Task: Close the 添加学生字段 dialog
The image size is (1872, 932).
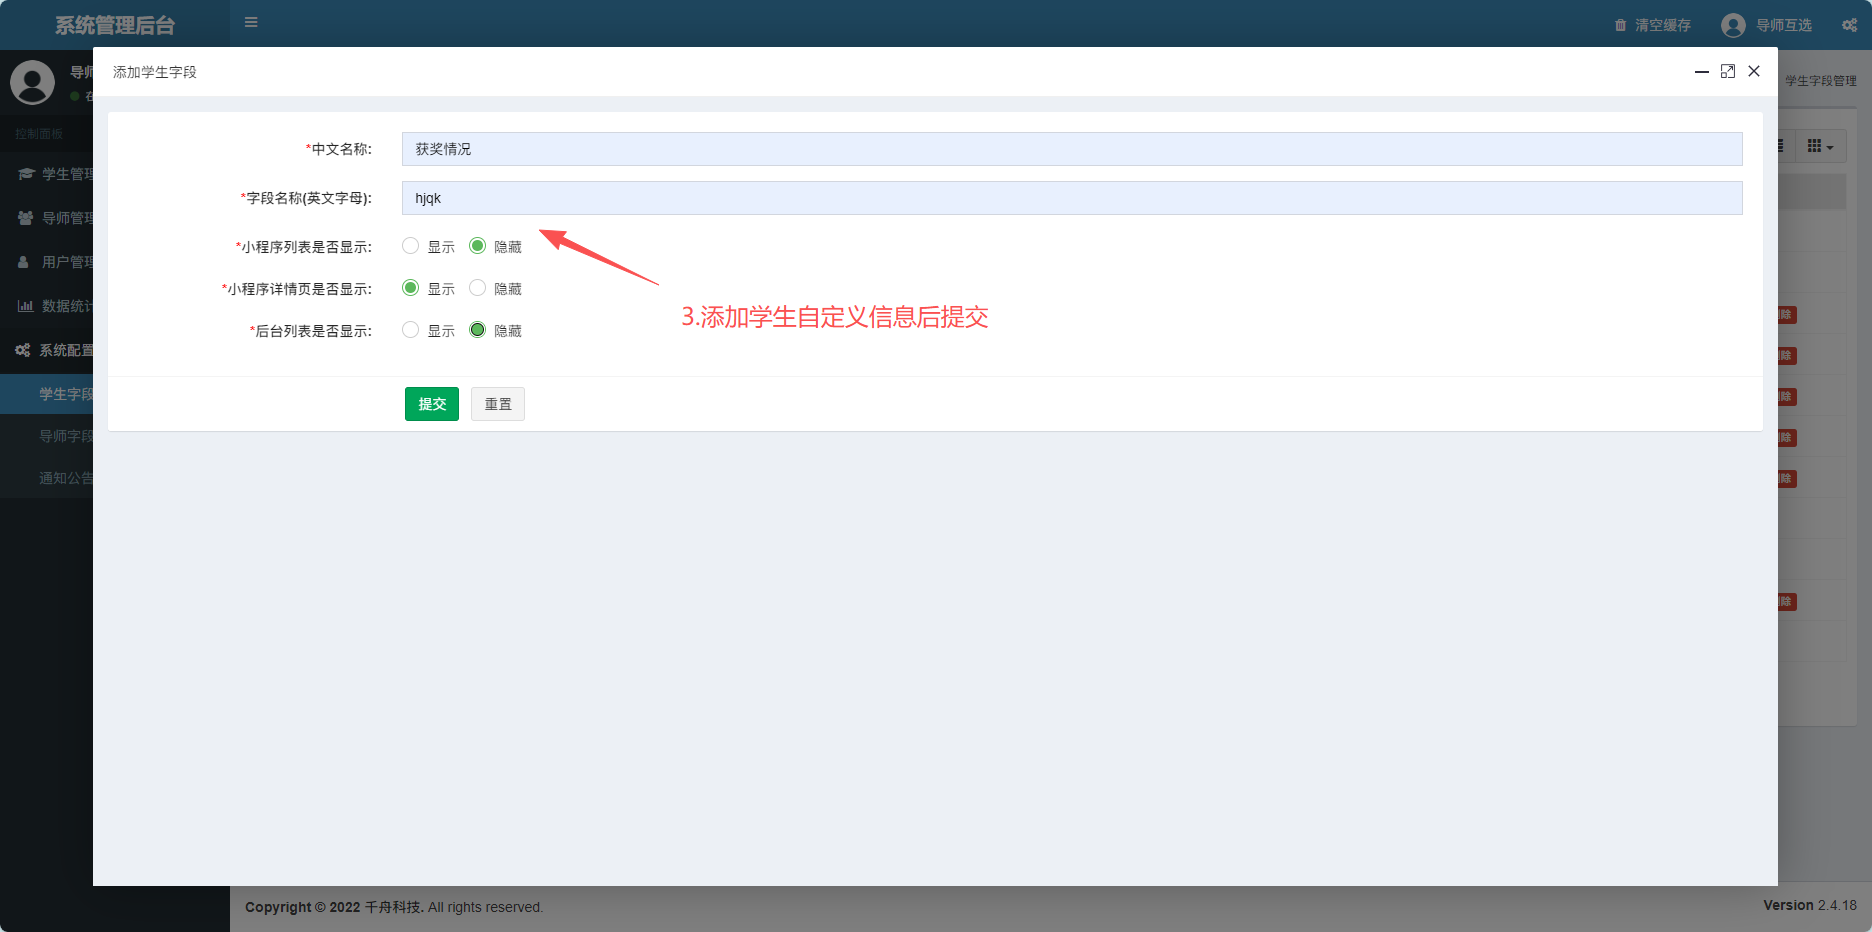Action: point(1754,71)
